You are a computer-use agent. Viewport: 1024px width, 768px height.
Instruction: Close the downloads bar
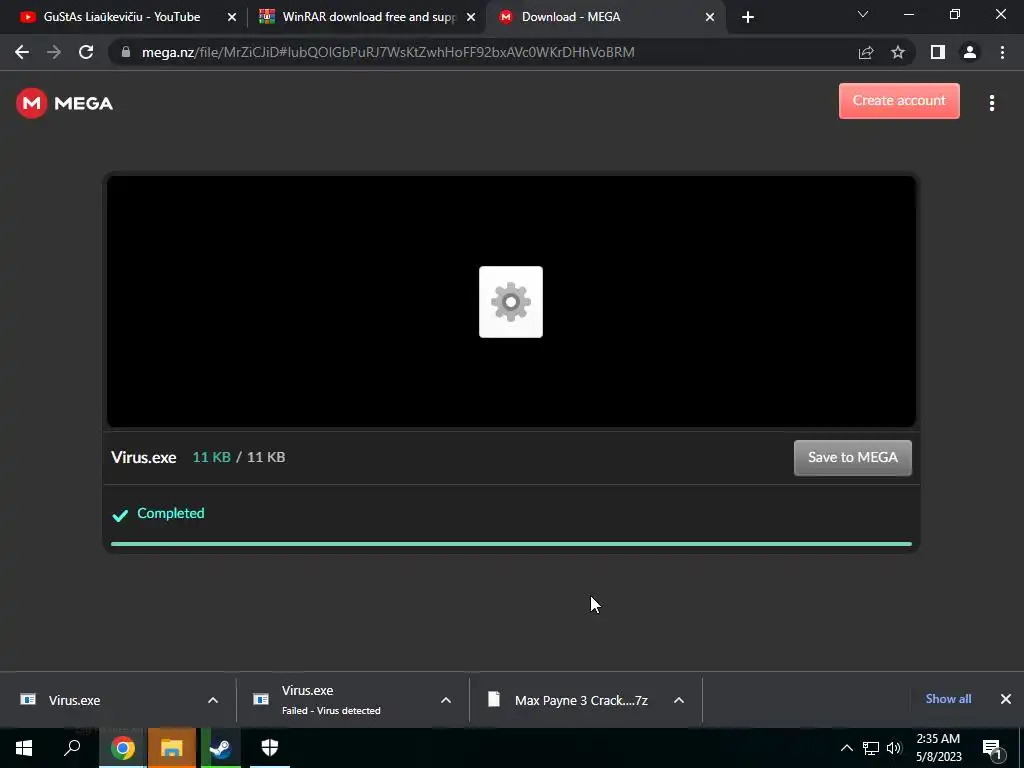coord(1006,699)
